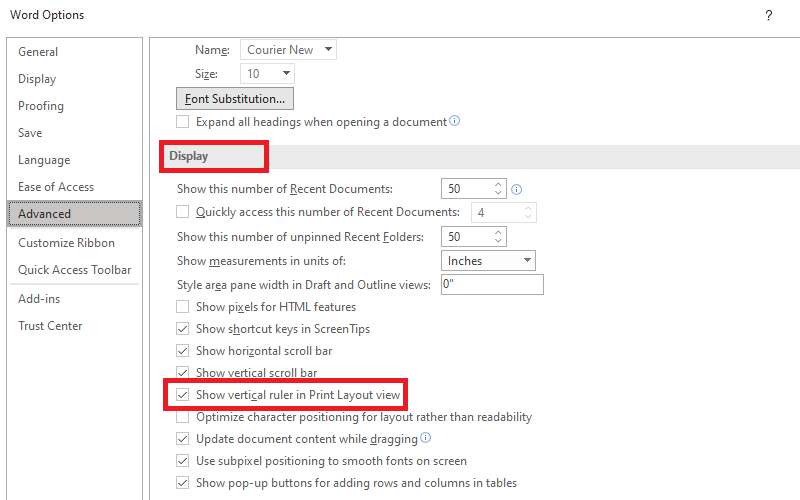Image resolution: width=800 pixels, height=500 pixels.
Task: Enable Show pixels for HTML features
Action: [x=183, y=307]
